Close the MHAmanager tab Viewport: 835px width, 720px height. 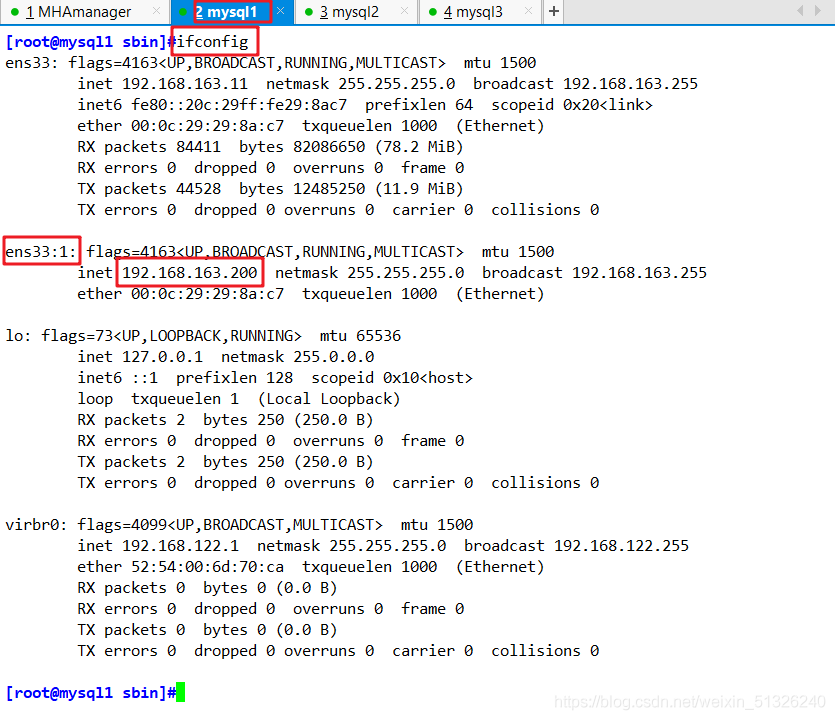coord(156,11)
